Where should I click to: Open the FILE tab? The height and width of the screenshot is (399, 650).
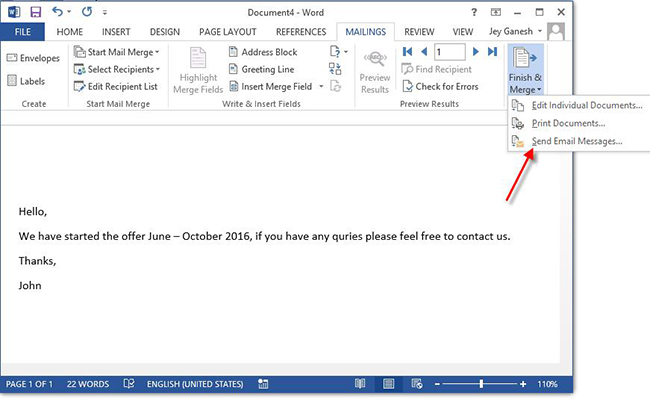coord(22,32)
